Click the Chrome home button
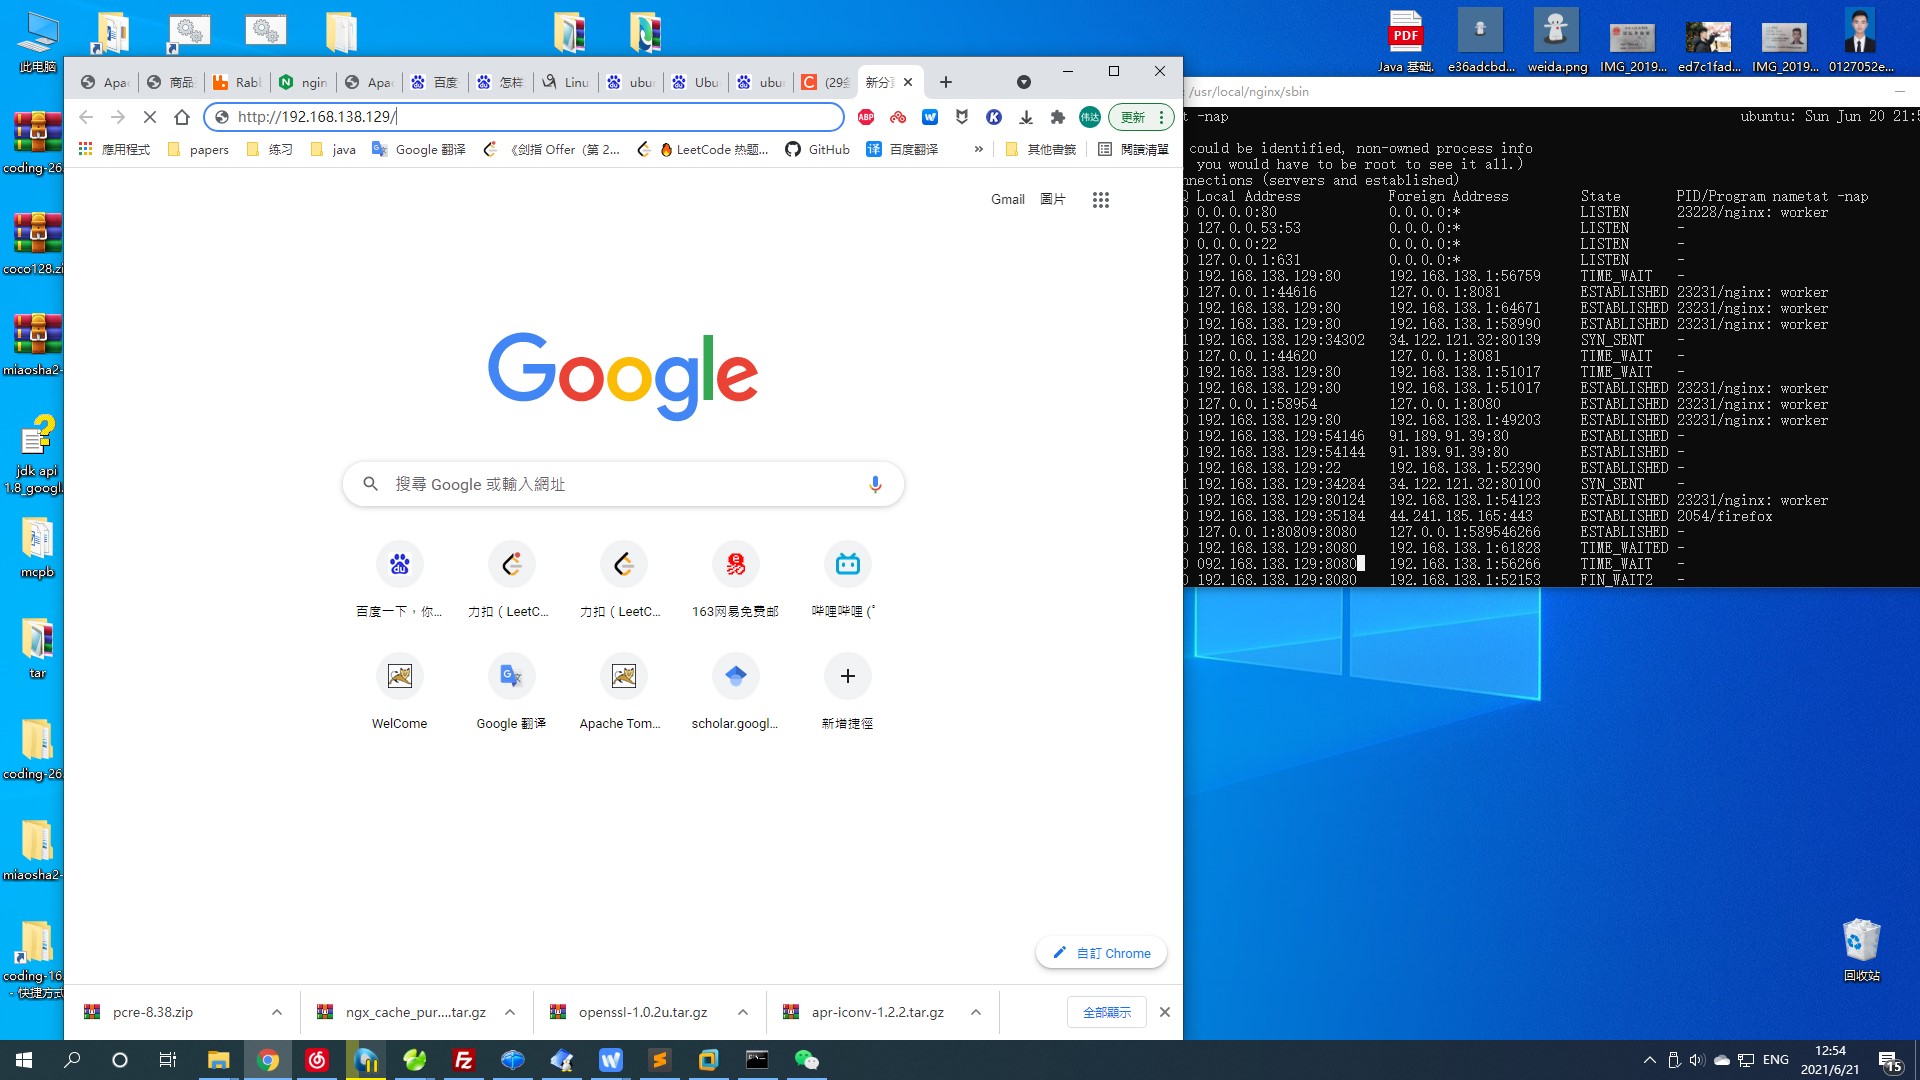Screen dimensions: 1920x1080 tap(181, 117)
